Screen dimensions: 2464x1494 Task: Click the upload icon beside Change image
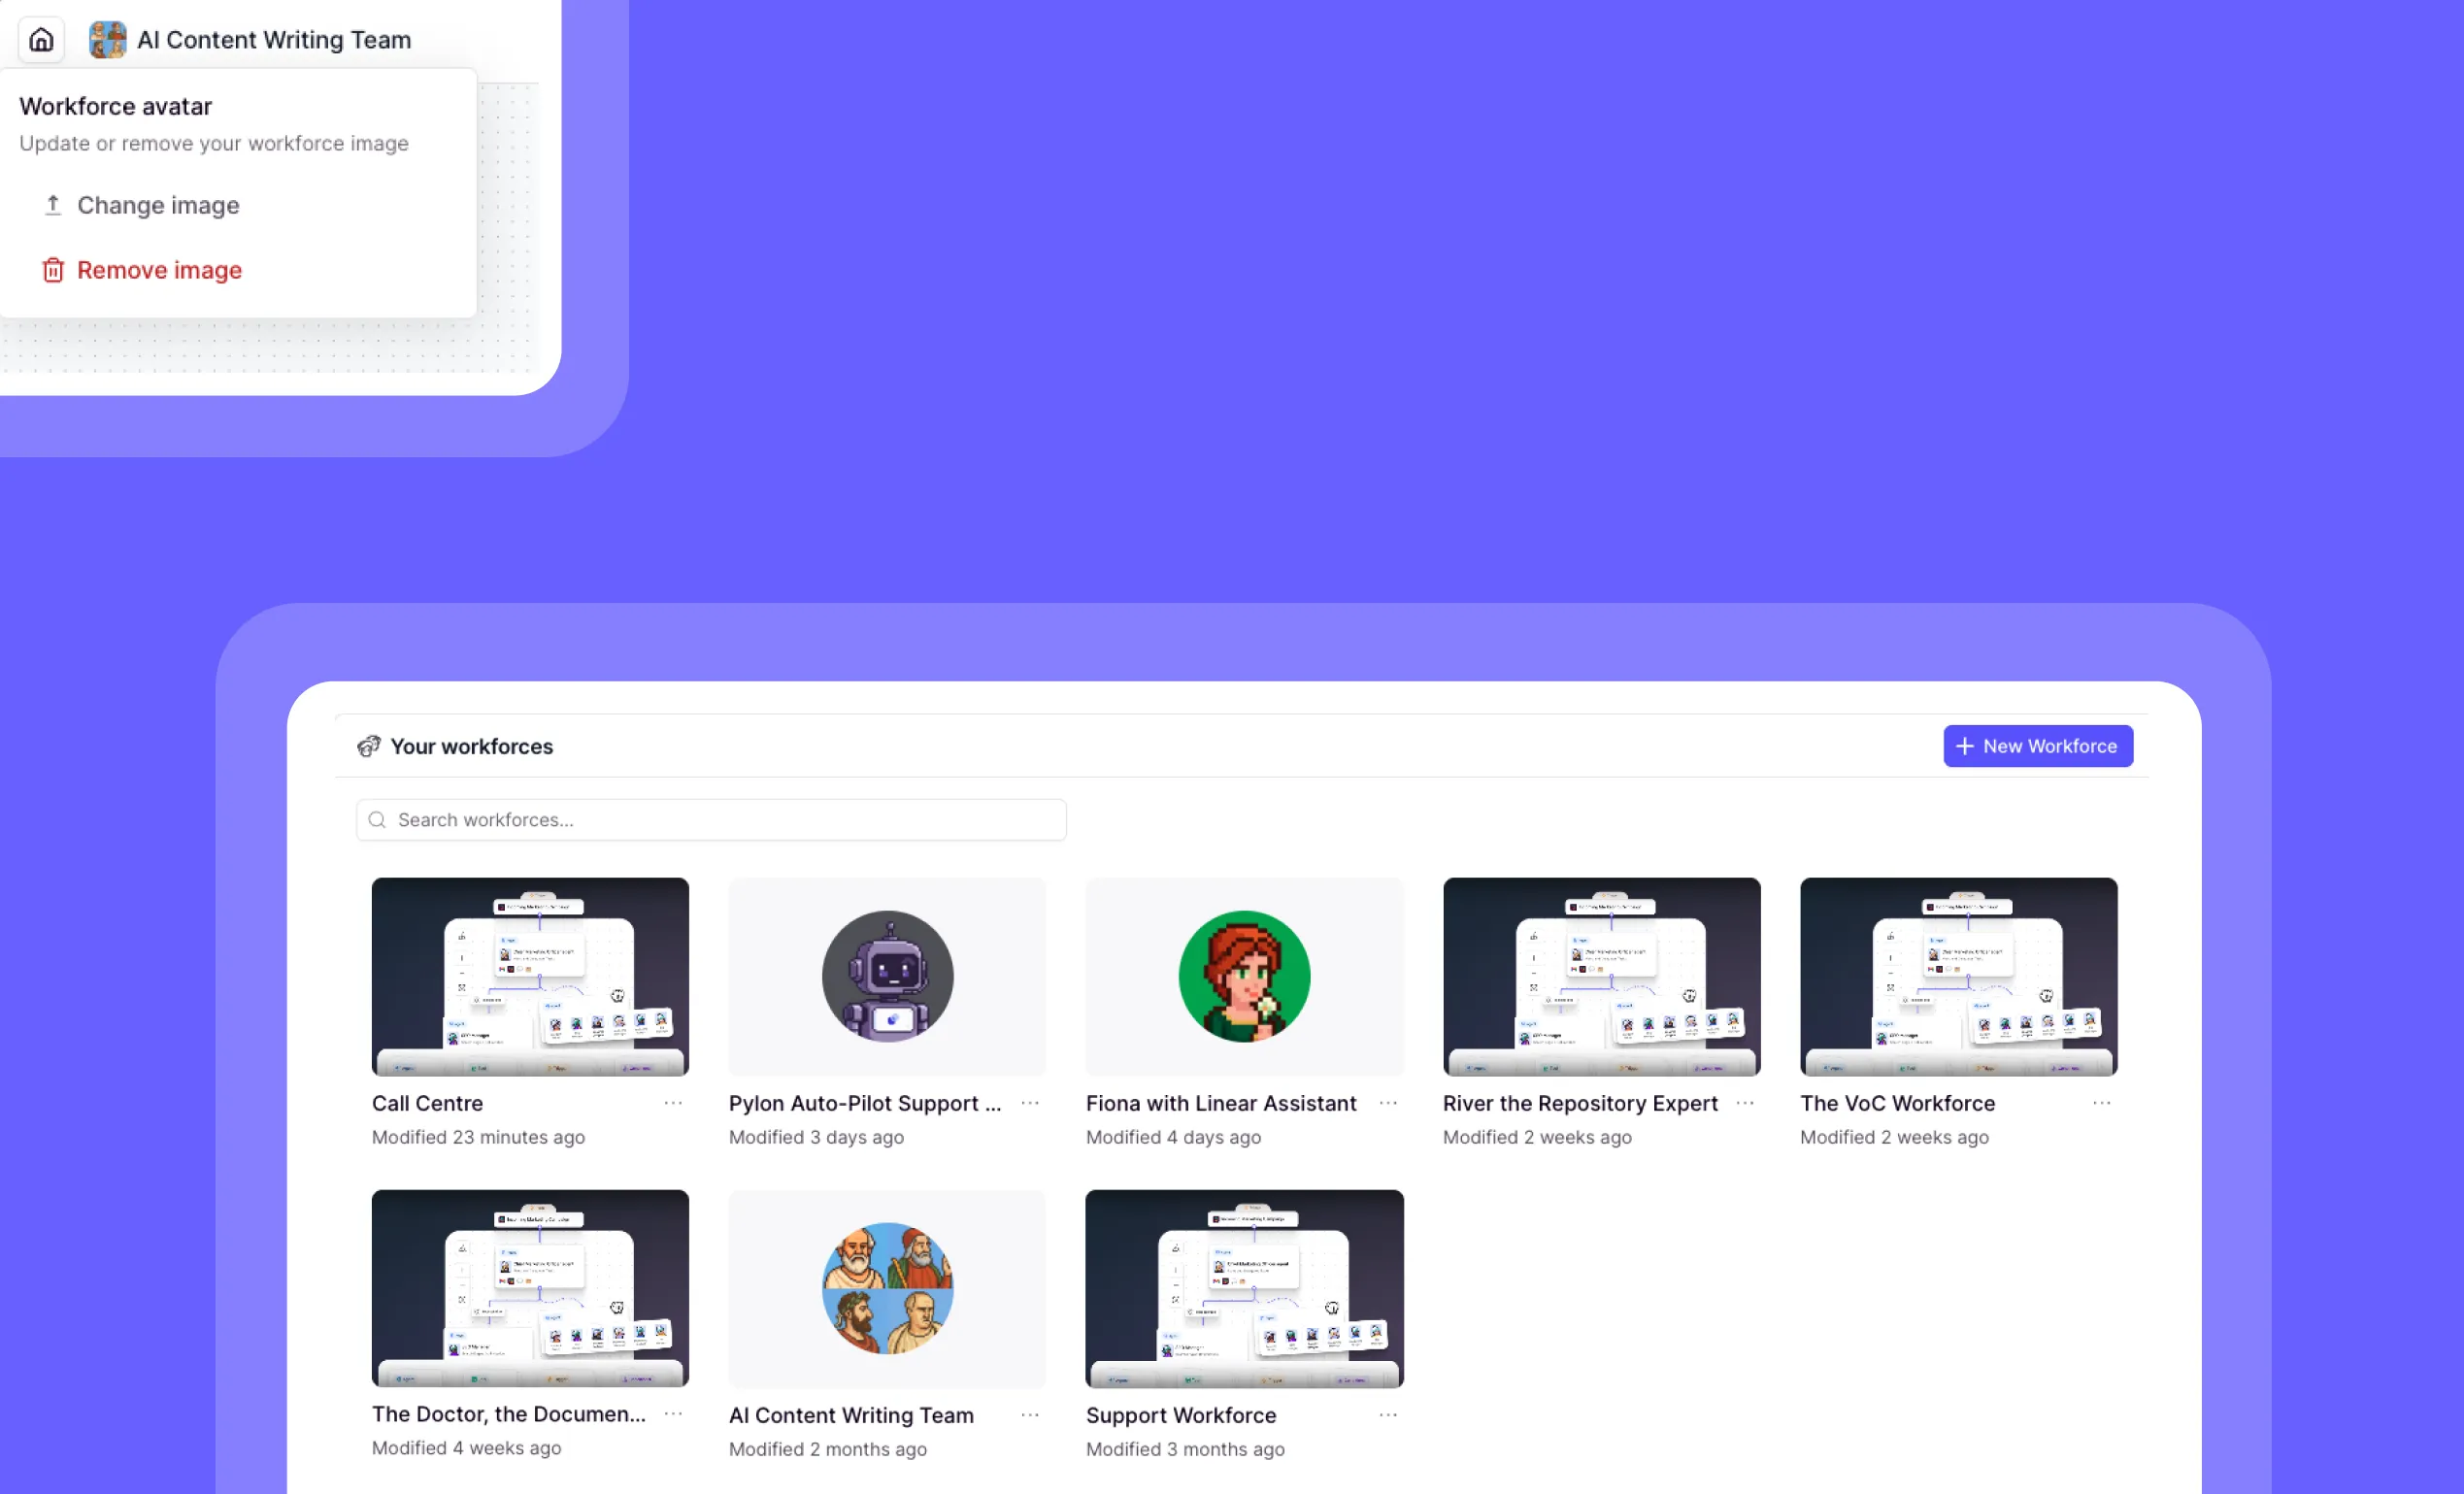click(52, 204)
